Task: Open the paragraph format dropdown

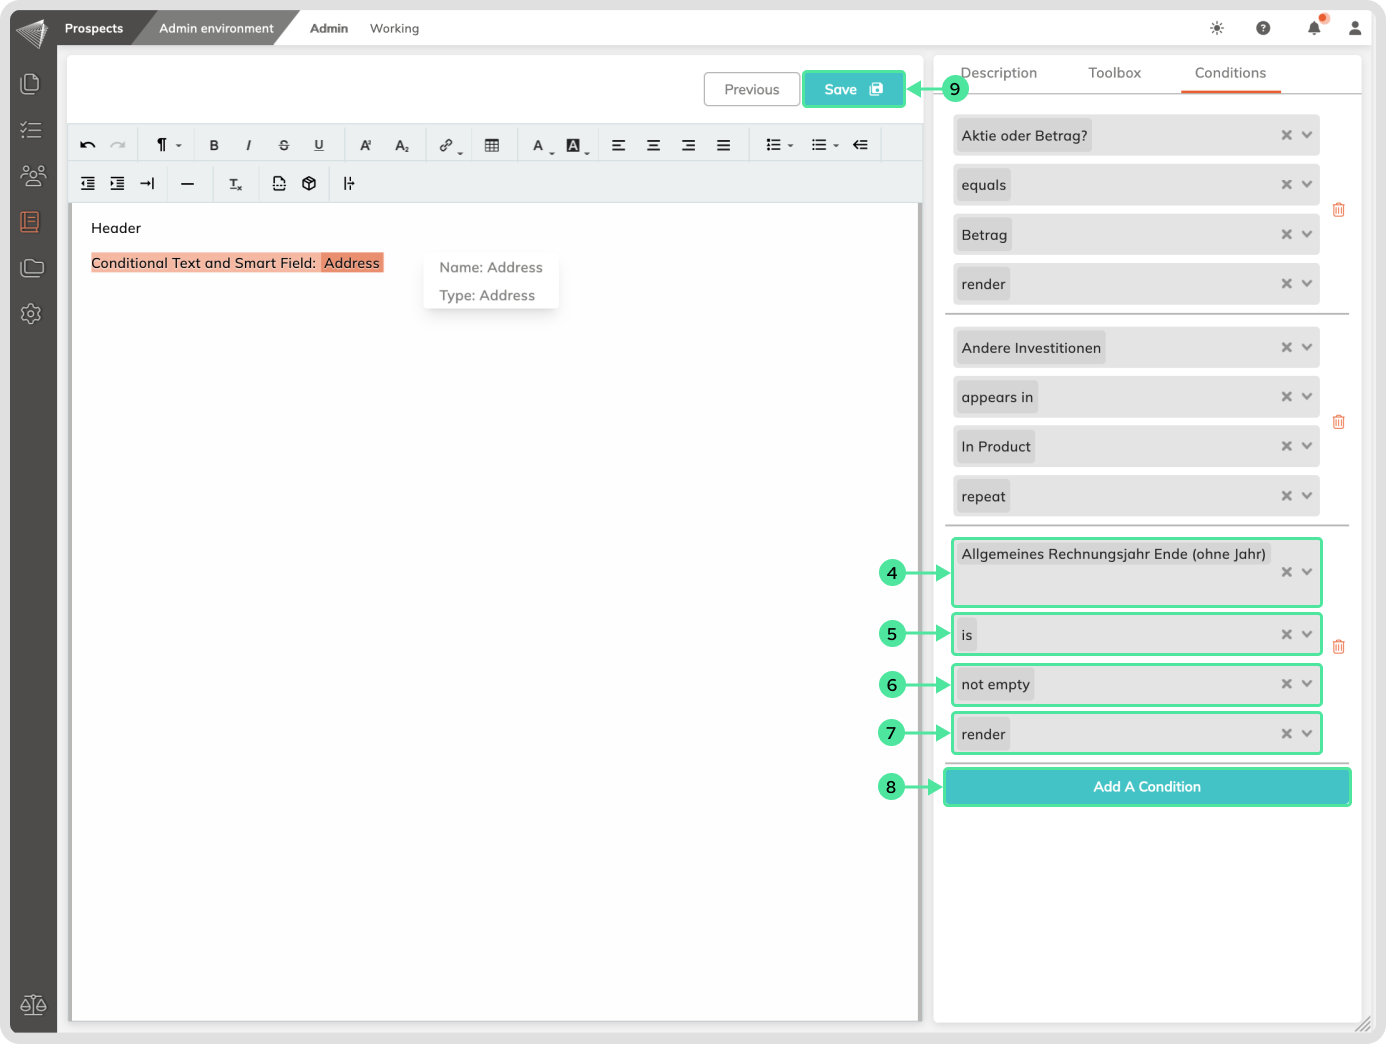Action: (167, 145)
